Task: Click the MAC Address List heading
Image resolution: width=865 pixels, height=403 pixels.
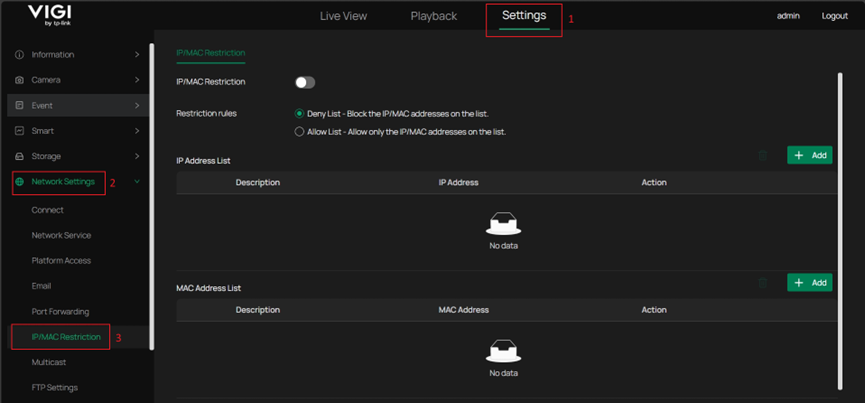Action: (x=209, y=288)
